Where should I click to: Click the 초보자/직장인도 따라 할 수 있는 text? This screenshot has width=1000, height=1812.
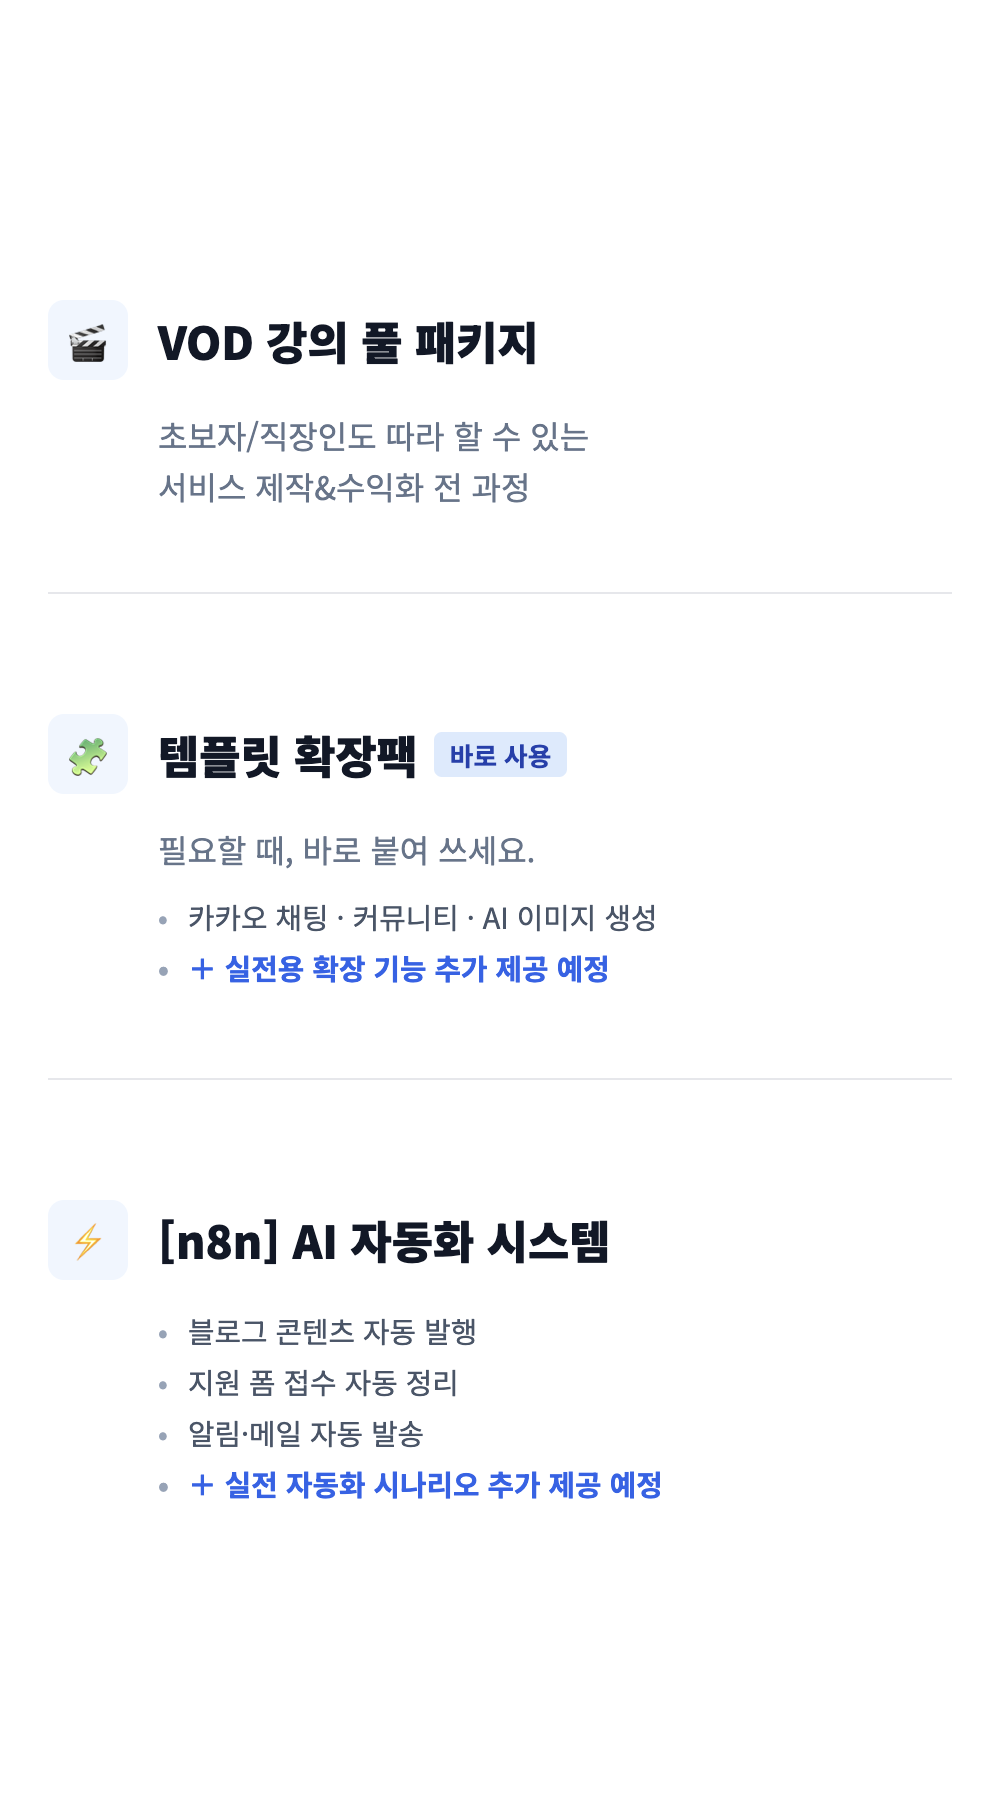[x=373, y=436]
